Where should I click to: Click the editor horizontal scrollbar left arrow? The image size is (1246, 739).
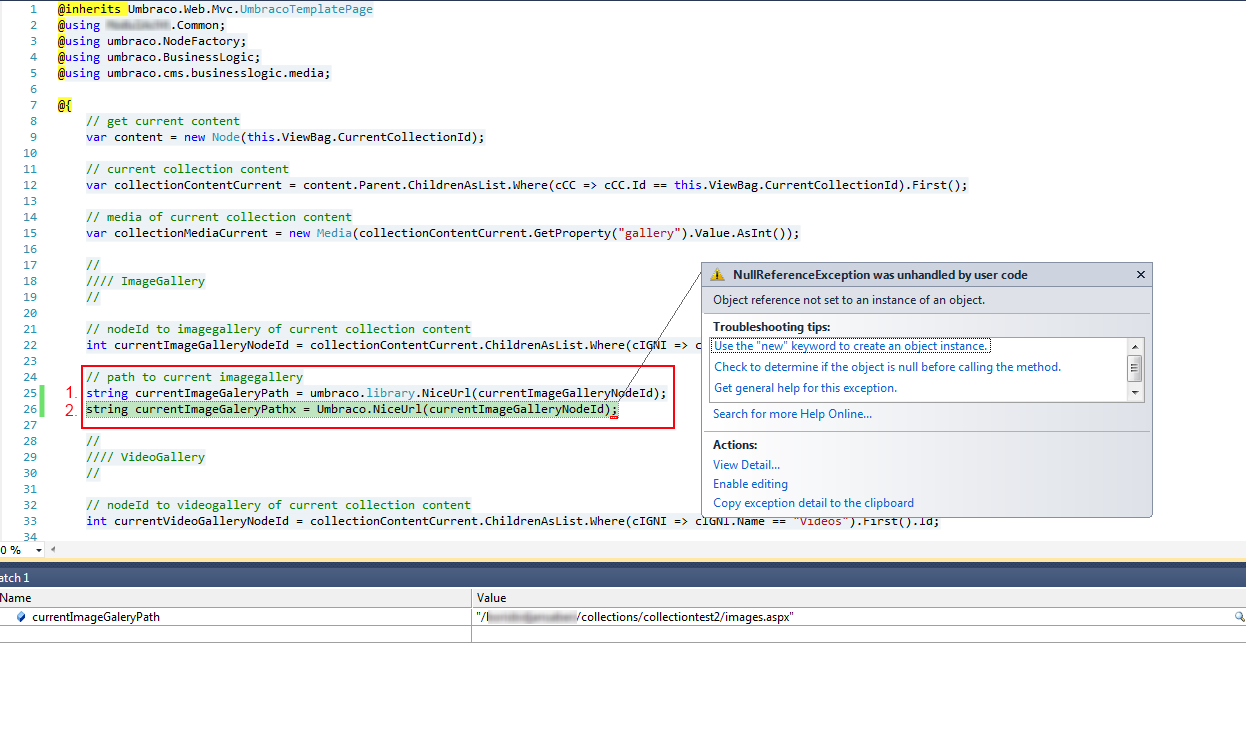pos(52,550)
